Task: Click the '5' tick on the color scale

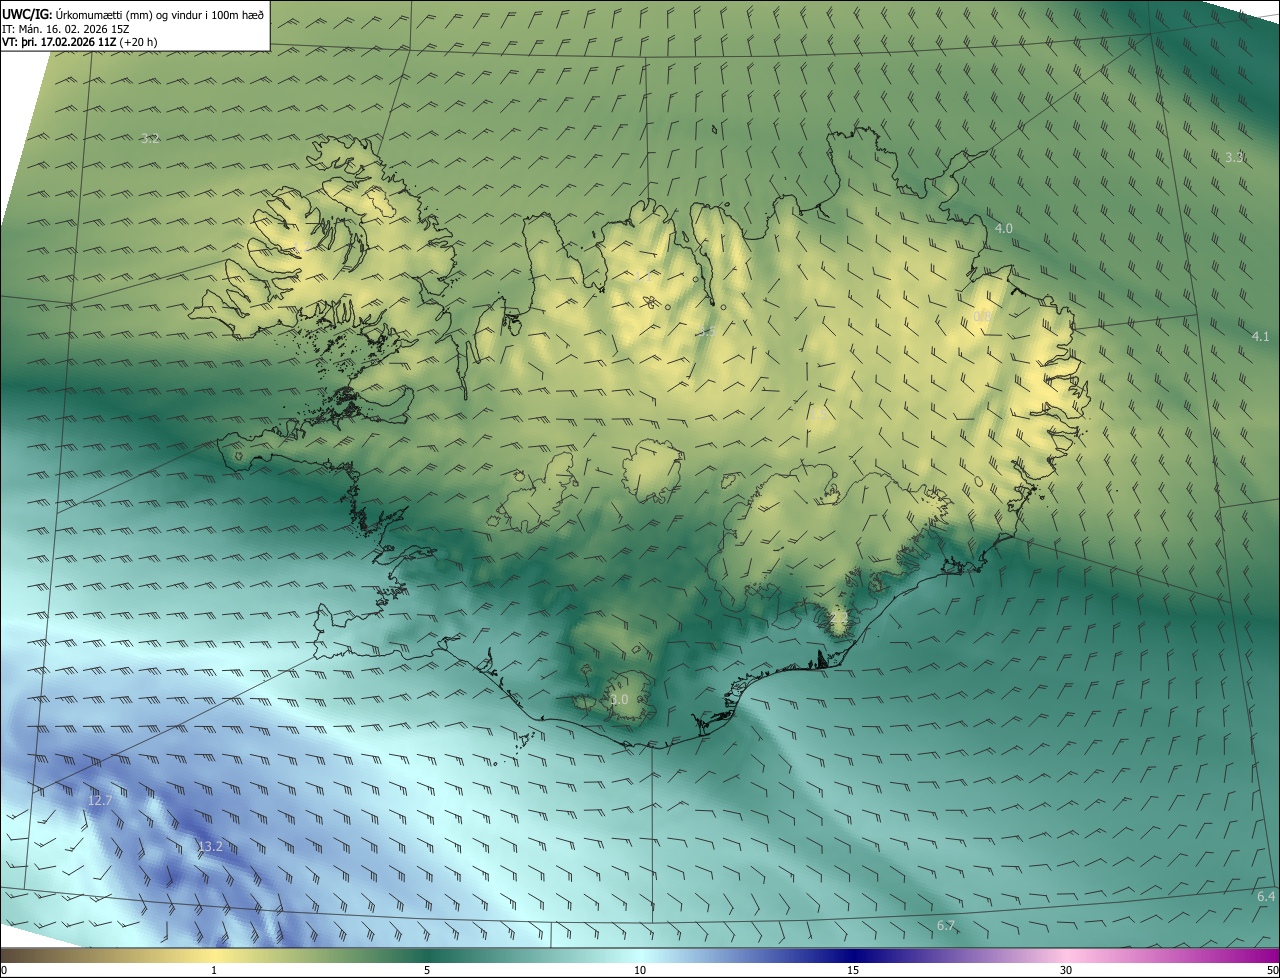Action: pyautogui.click(x=427, y=971)
